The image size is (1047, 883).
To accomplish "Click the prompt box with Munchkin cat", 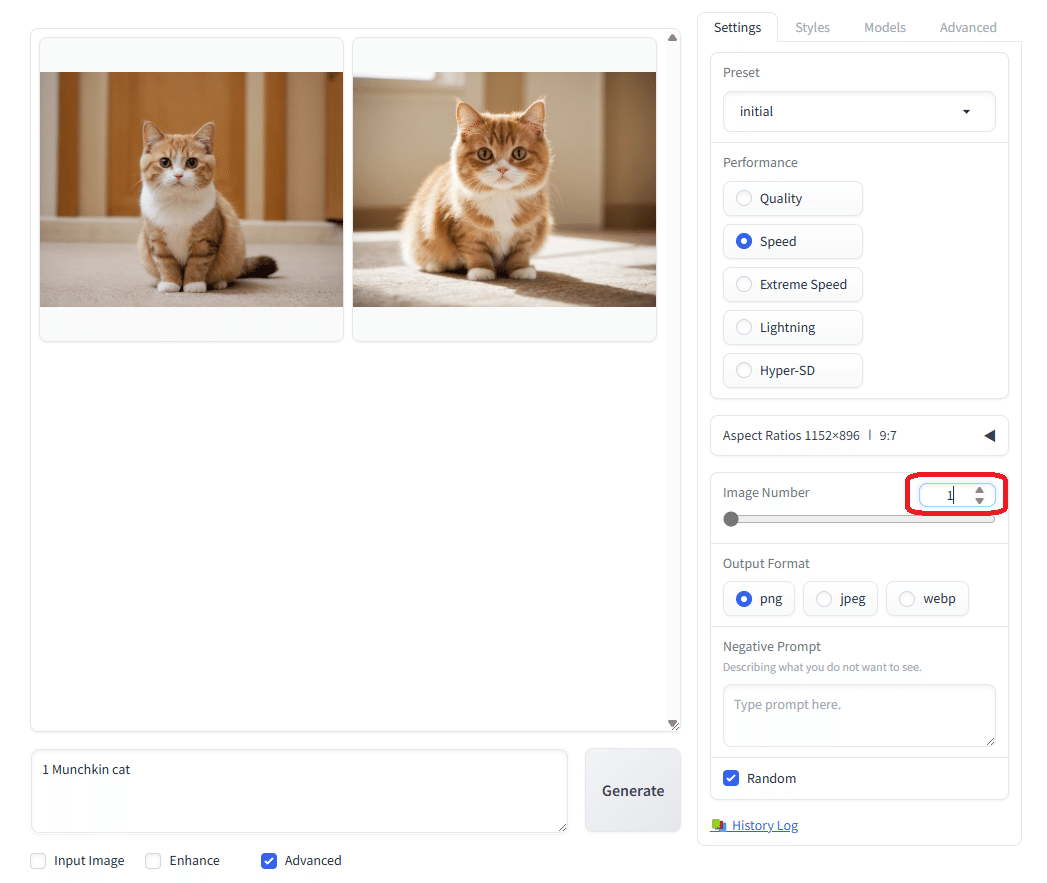I will (299, 791).
